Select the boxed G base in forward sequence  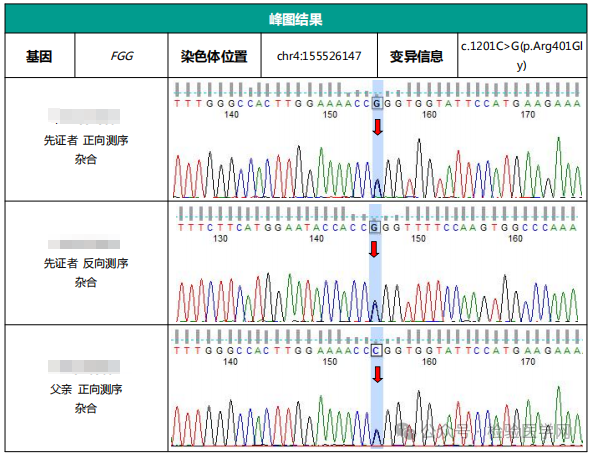pyautogui.click(x=377, y=103)
